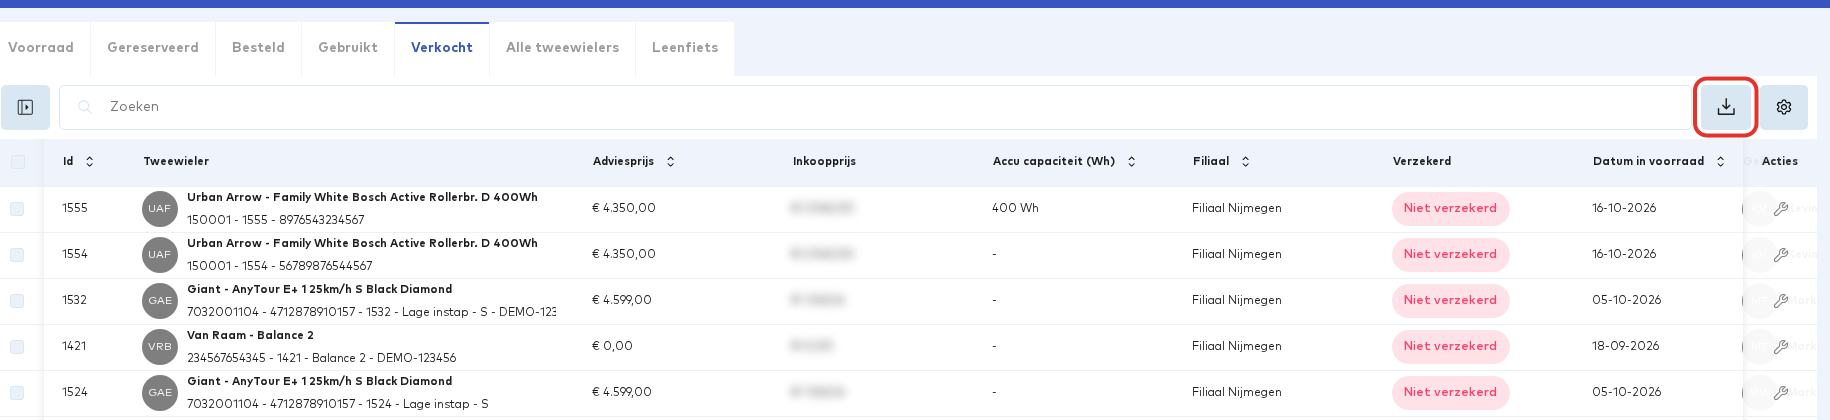Switch to the Voorraad tab
This screenshot has height=420, width=1830.
coord(41,48)
